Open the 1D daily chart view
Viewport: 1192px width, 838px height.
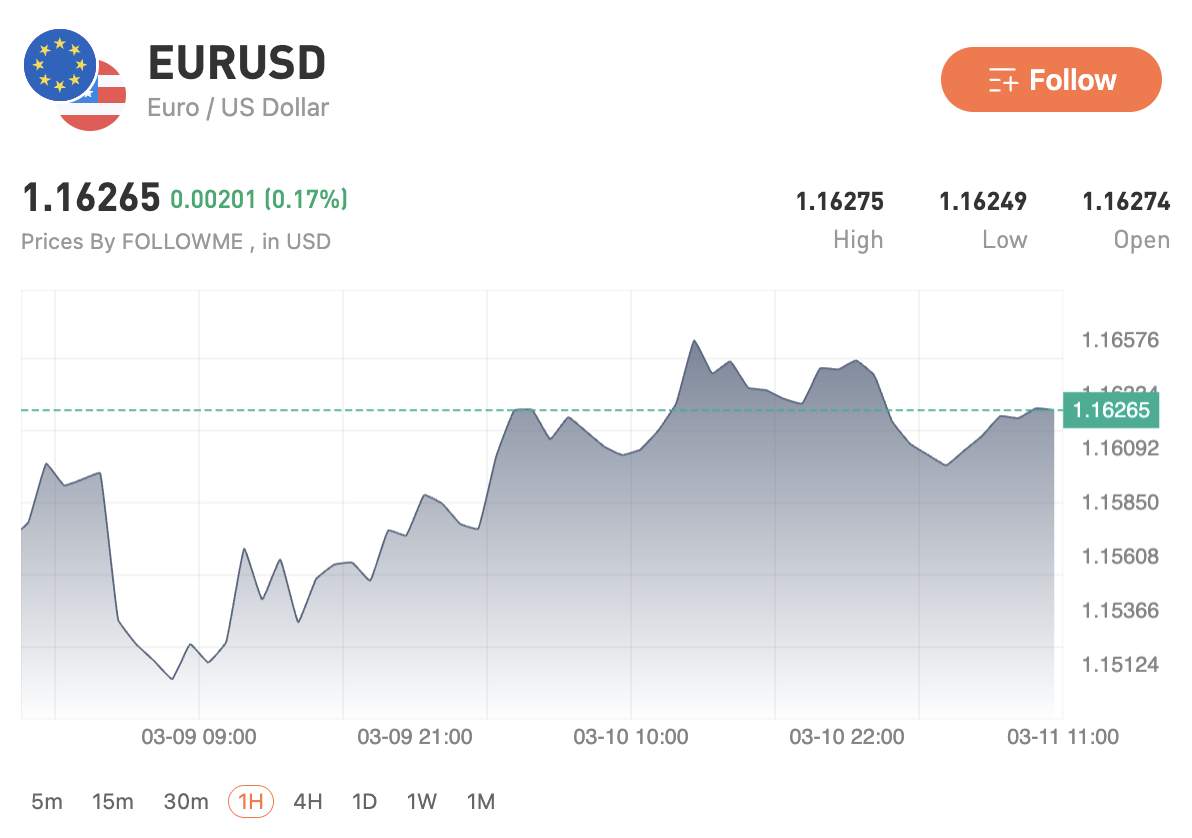tap(365, 801)
